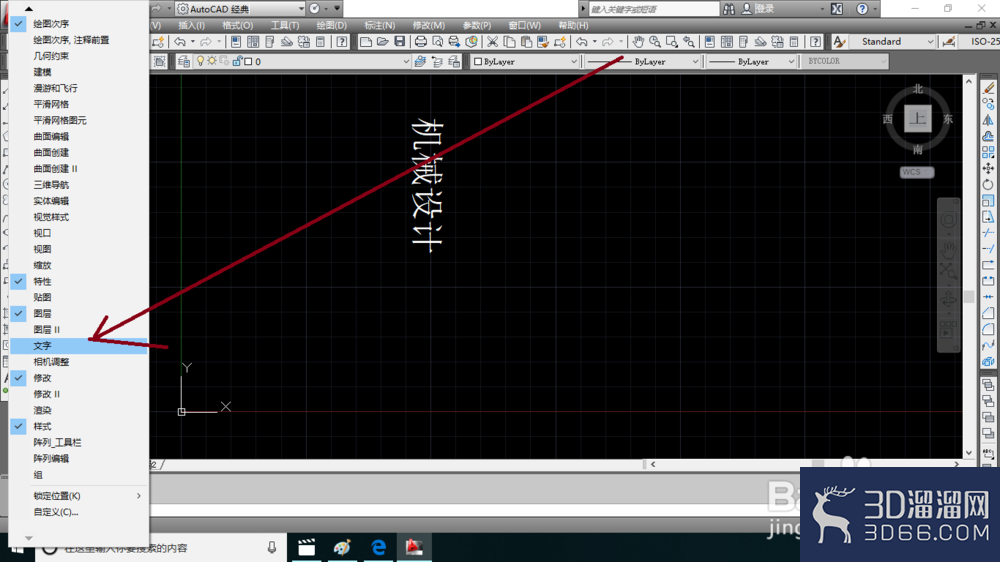Select the Erase tool in Modify toolbar
Viewport: 1000px width, 562px height.
pos(988,87)
